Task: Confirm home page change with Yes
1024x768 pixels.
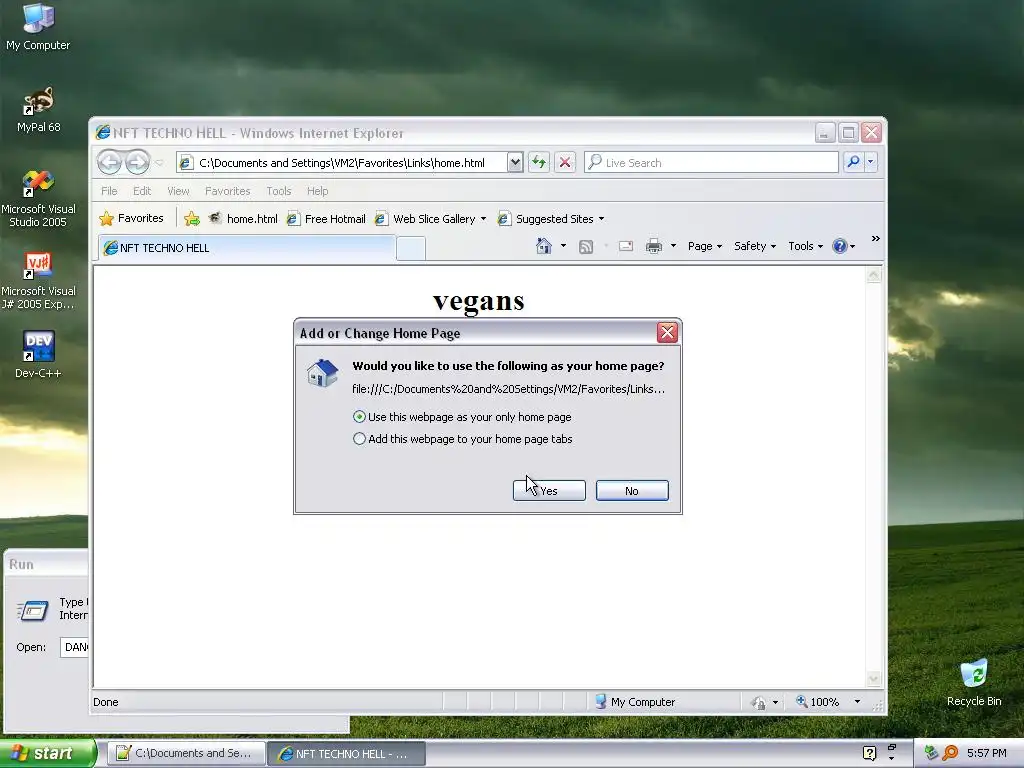Action: pos(549,490)
